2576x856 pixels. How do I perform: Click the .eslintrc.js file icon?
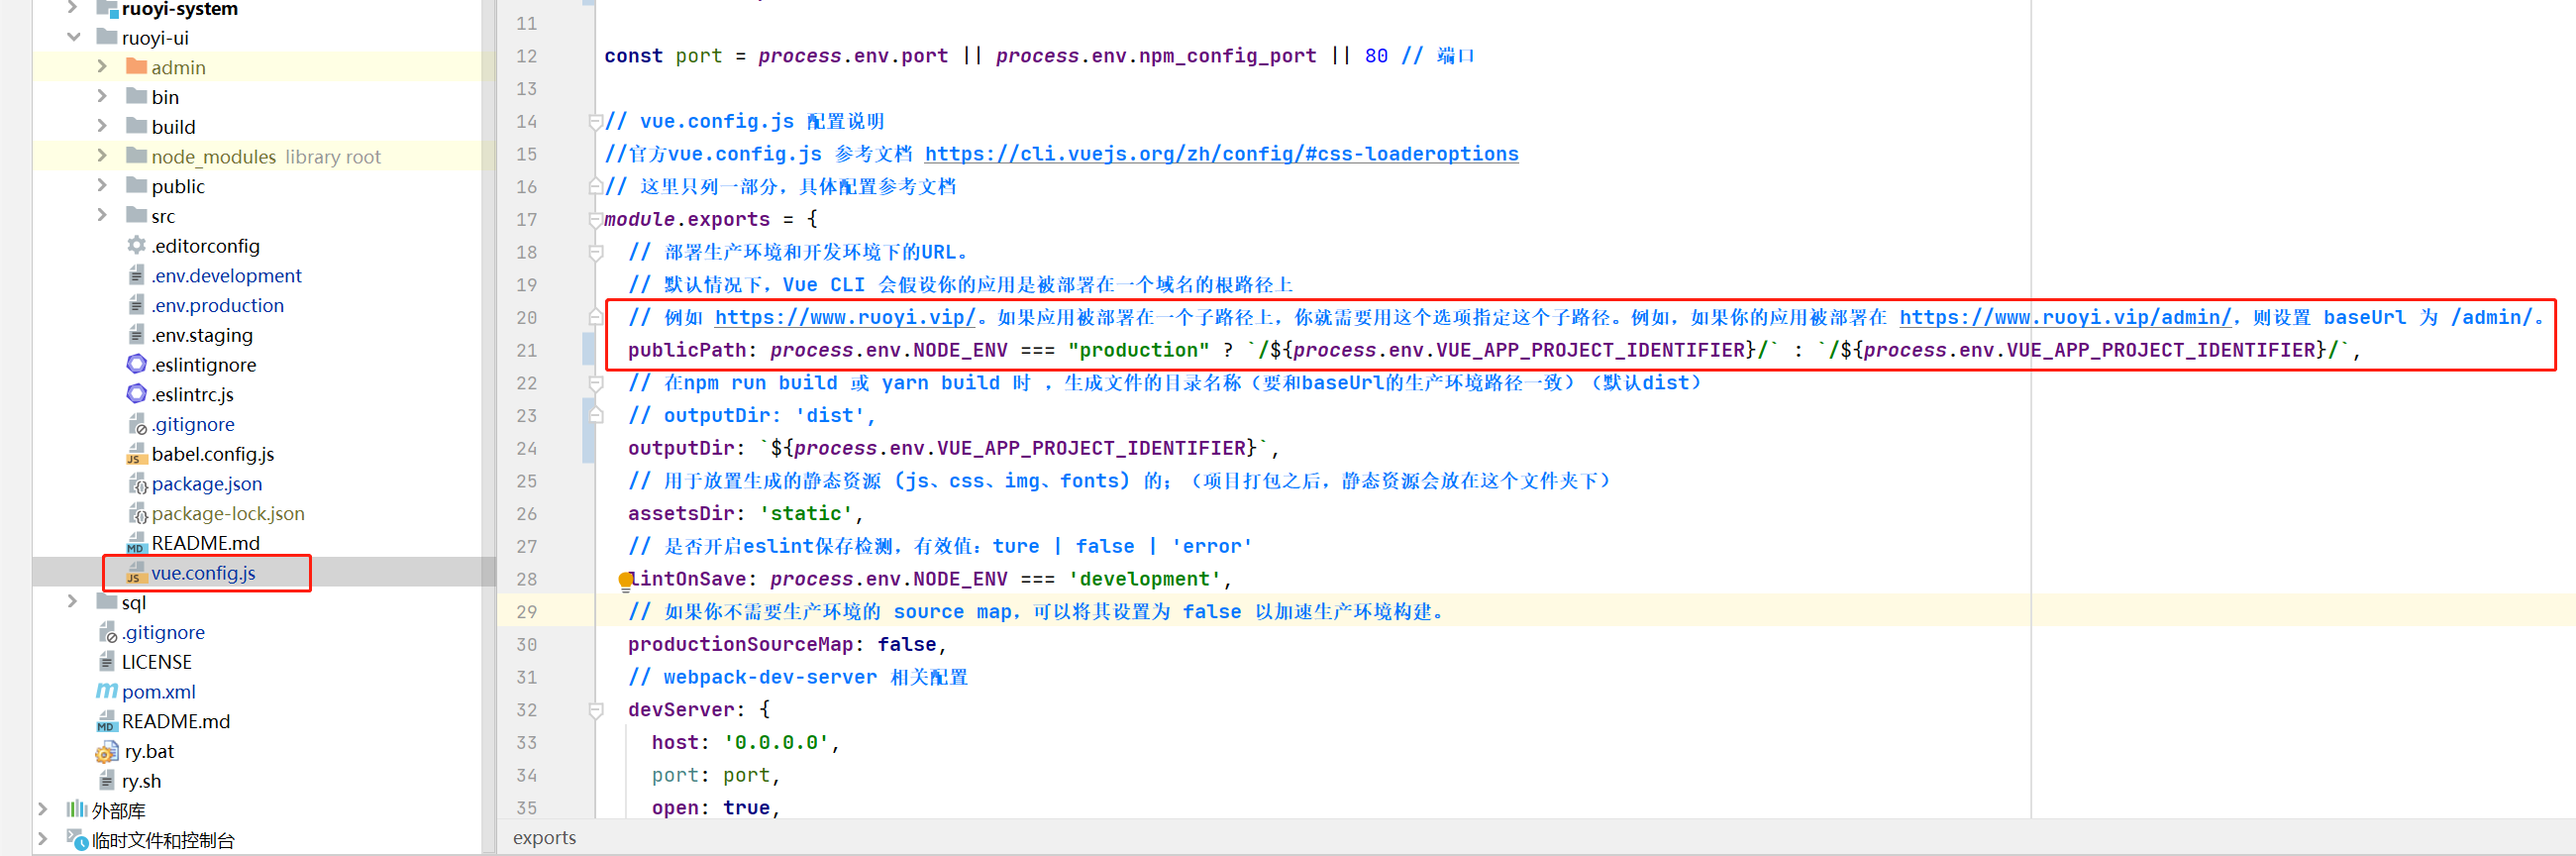[x=137, y=395]
